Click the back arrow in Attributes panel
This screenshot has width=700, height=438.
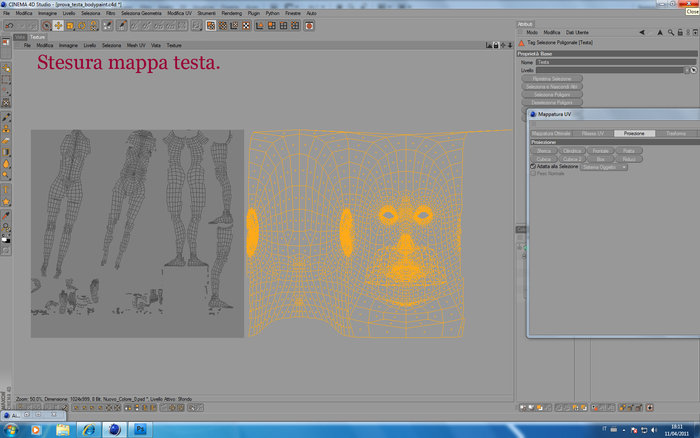pos(642,33)
